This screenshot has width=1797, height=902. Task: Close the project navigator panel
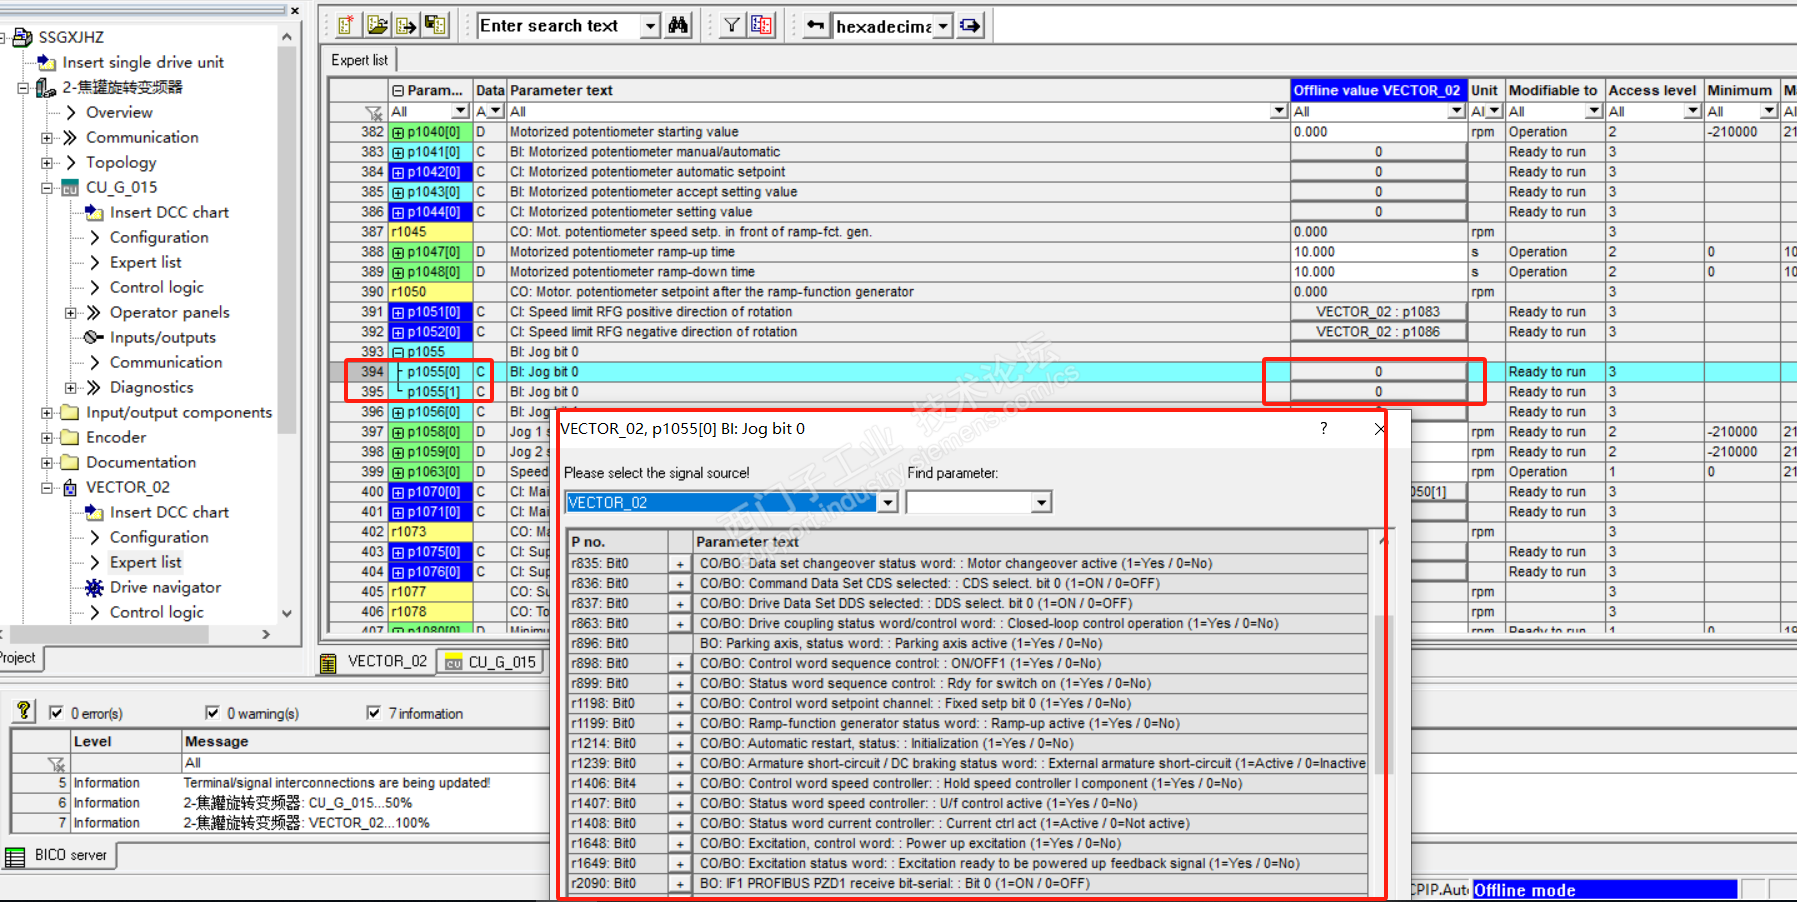(294, 11)
